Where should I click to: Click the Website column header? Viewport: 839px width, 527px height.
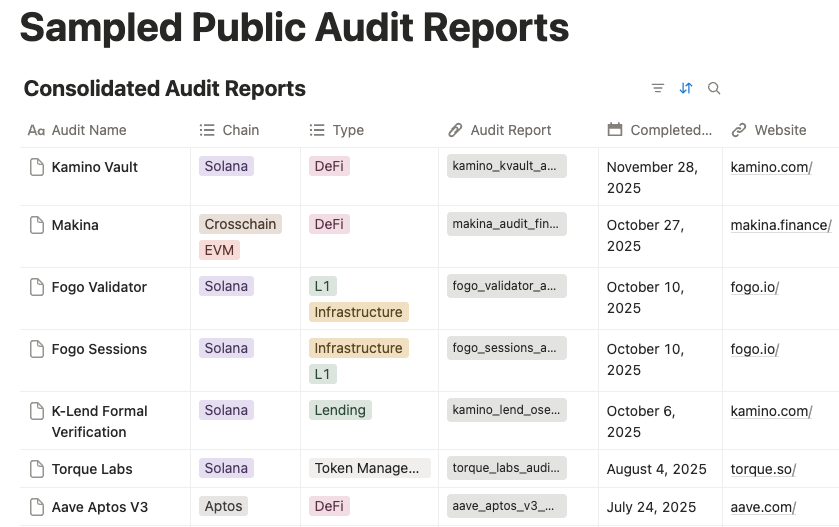[769, 130]
